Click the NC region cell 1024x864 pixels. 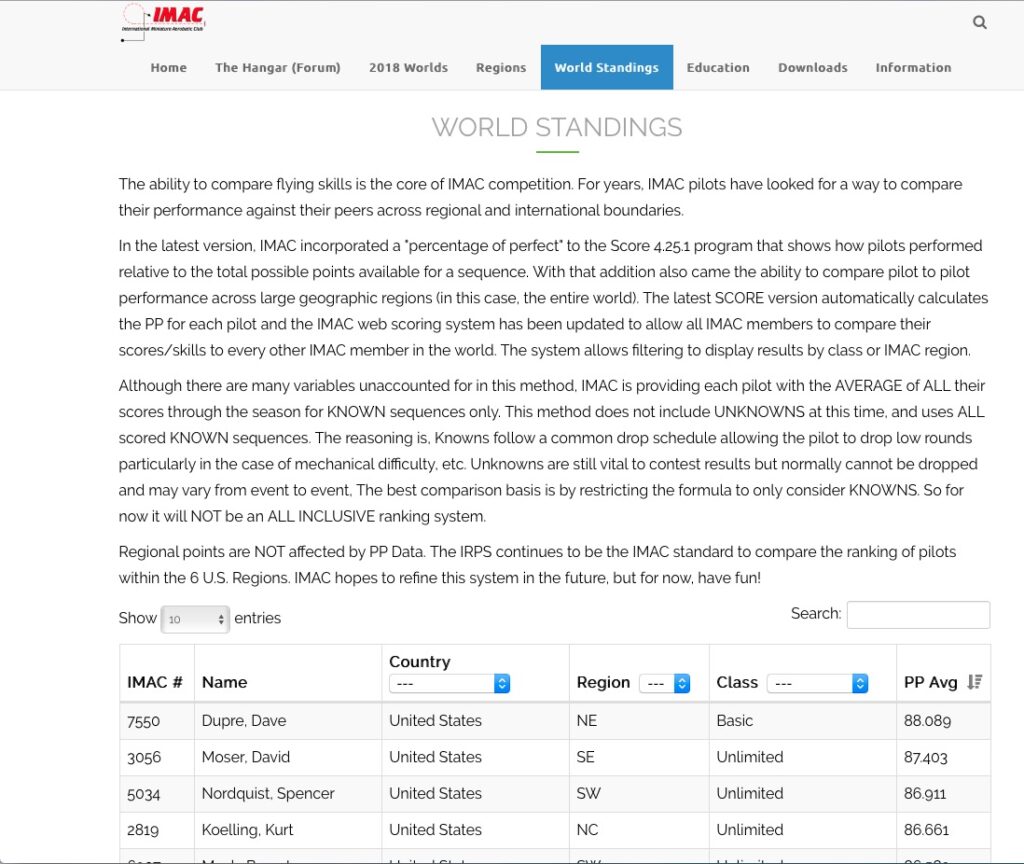pos(587,829)
